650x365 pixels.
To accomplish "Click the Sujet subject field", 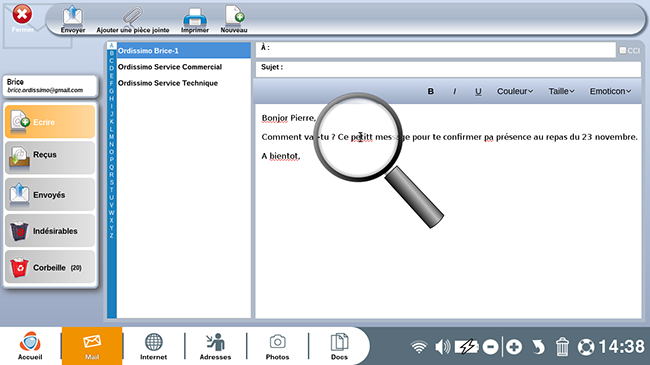I will coord(448,69).
